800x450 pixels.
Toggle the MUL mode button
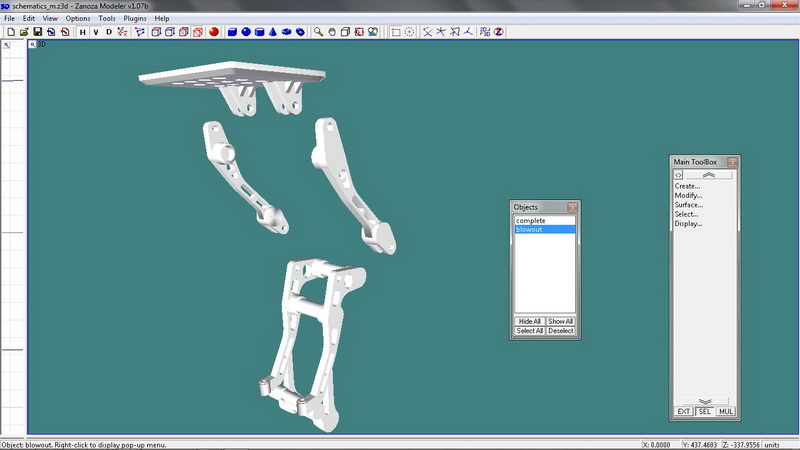click(725, 411)
